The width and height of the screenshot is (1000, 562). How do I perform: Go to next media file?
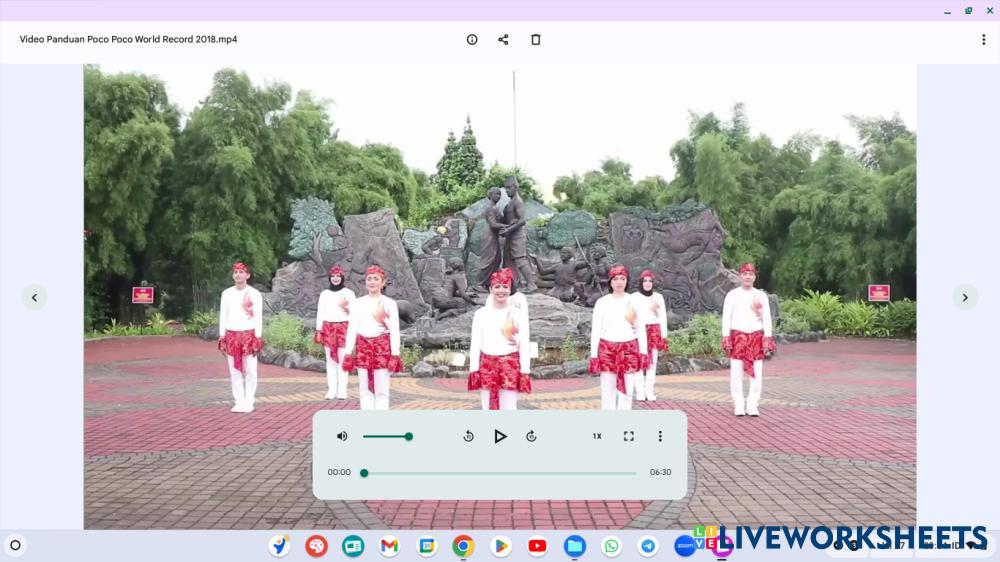coord(965,297)
